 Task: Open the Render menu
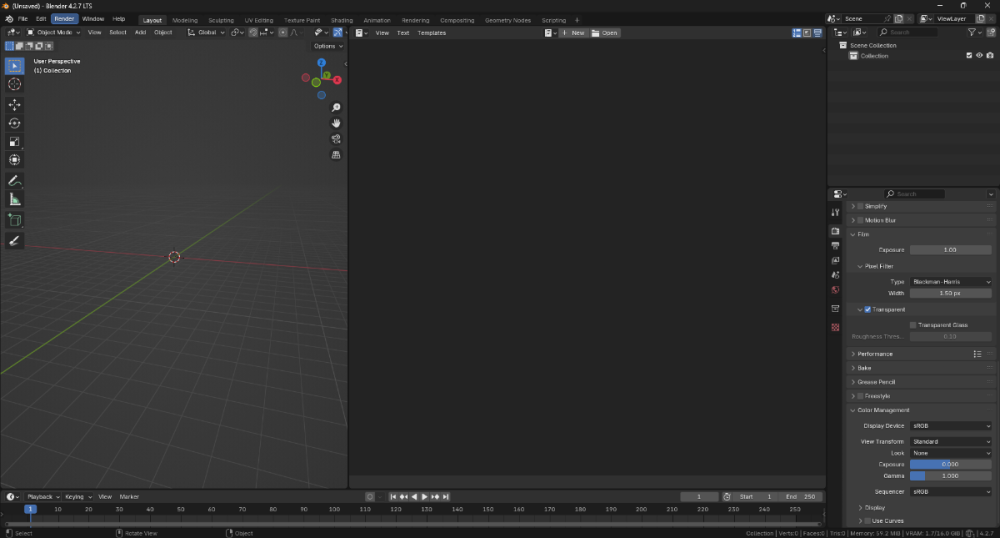(64, 19)
